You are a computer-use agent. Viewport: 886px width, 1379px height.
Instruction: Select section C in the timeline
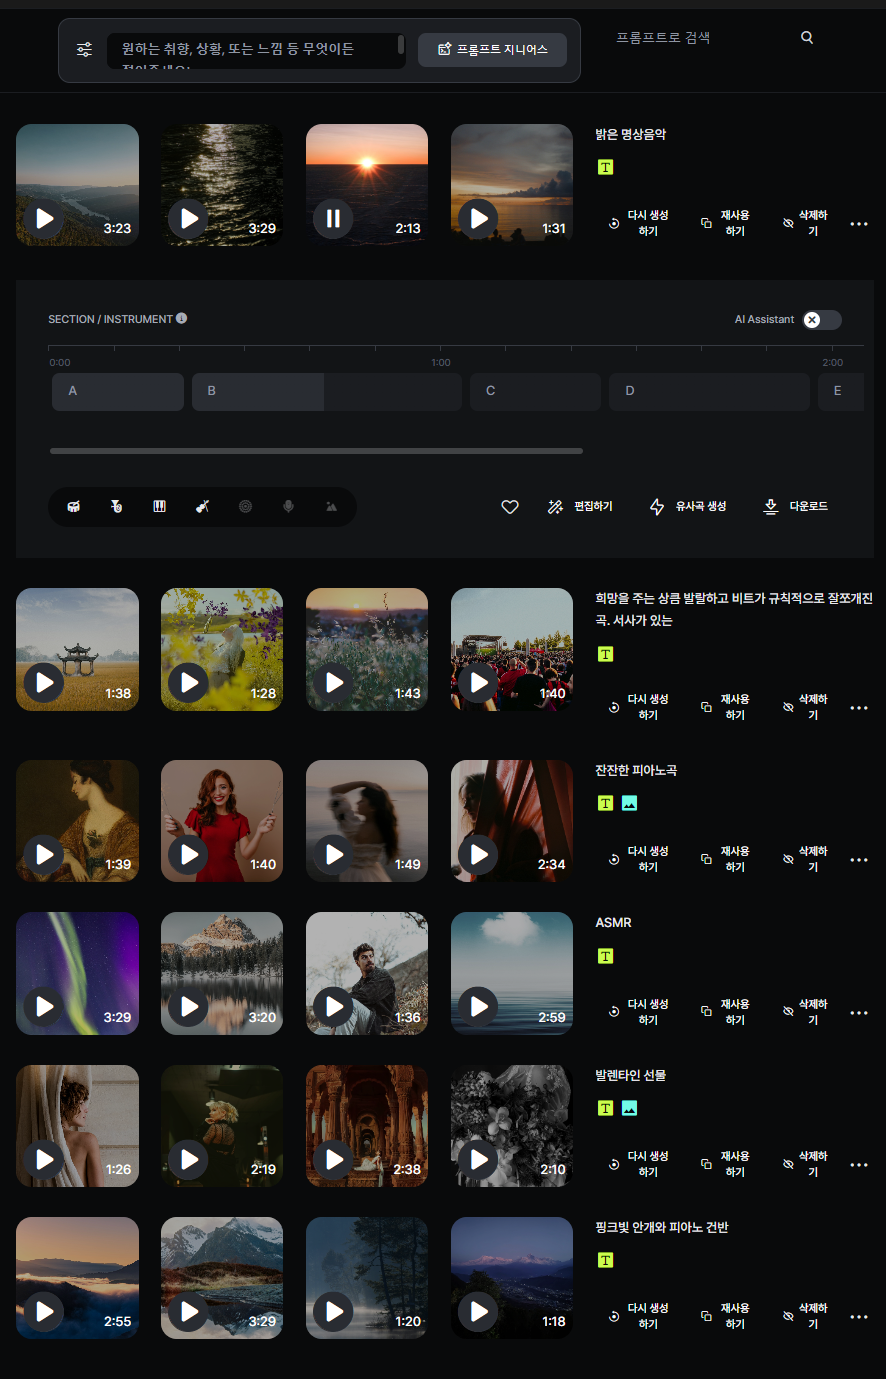pyautogui.click(x=535, y=392)
